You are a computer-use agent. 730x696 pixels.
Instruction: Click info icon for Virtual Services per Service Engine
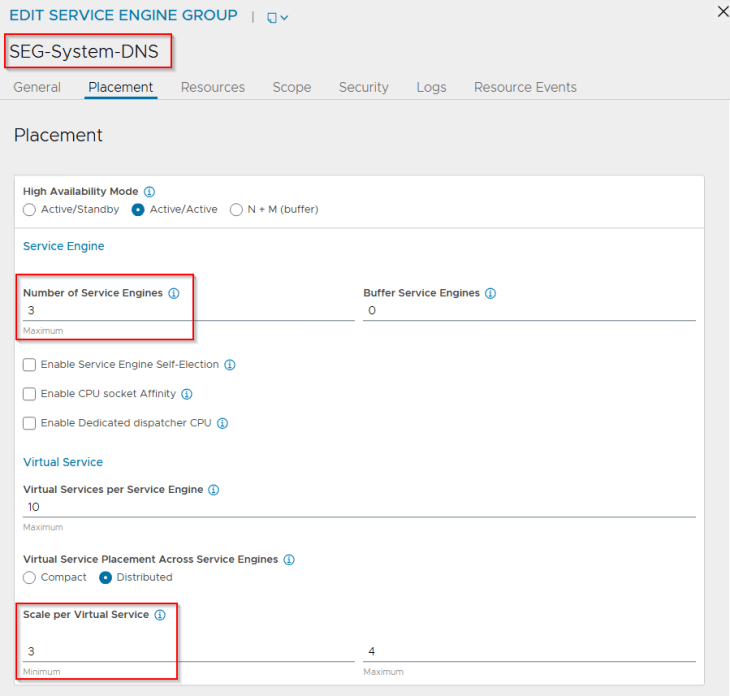(x=214, y=490)
